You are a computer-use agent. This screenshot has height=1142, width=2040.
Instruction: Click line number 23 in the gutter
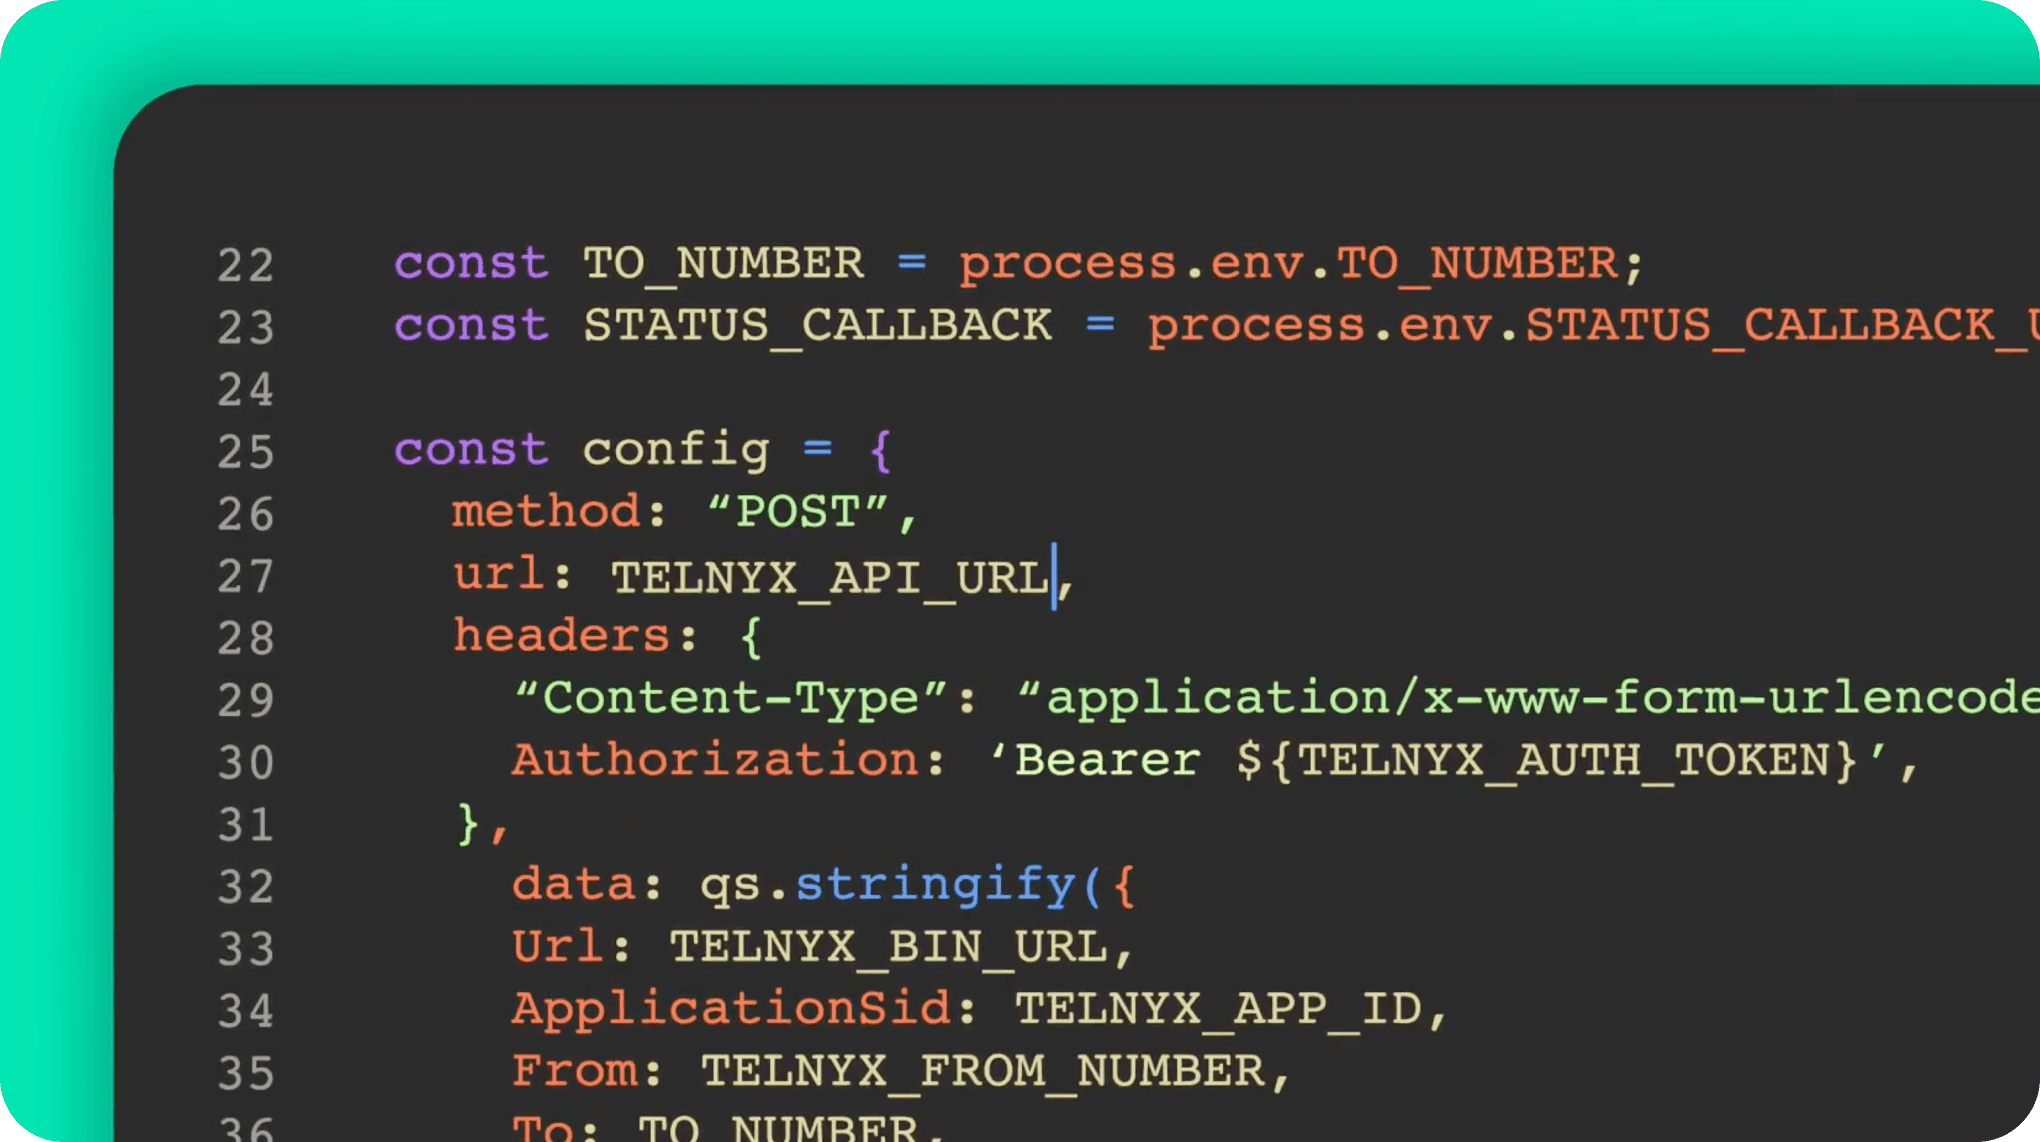pos(246,327)
